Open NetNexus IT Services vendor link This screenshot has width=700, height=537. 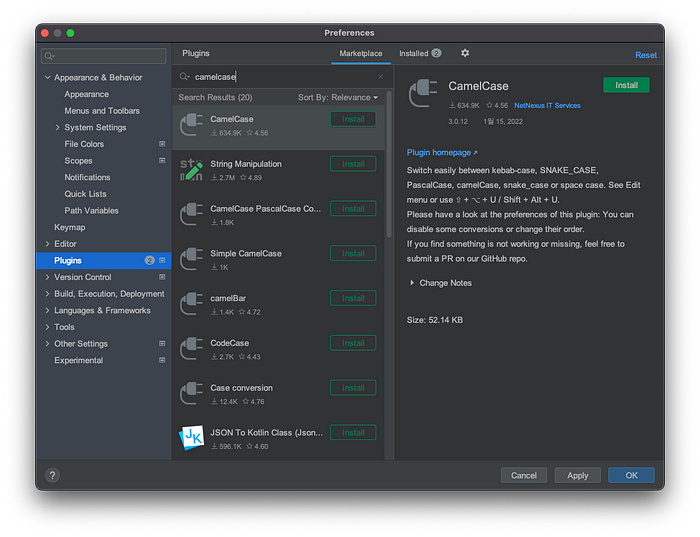click(547, 105)
